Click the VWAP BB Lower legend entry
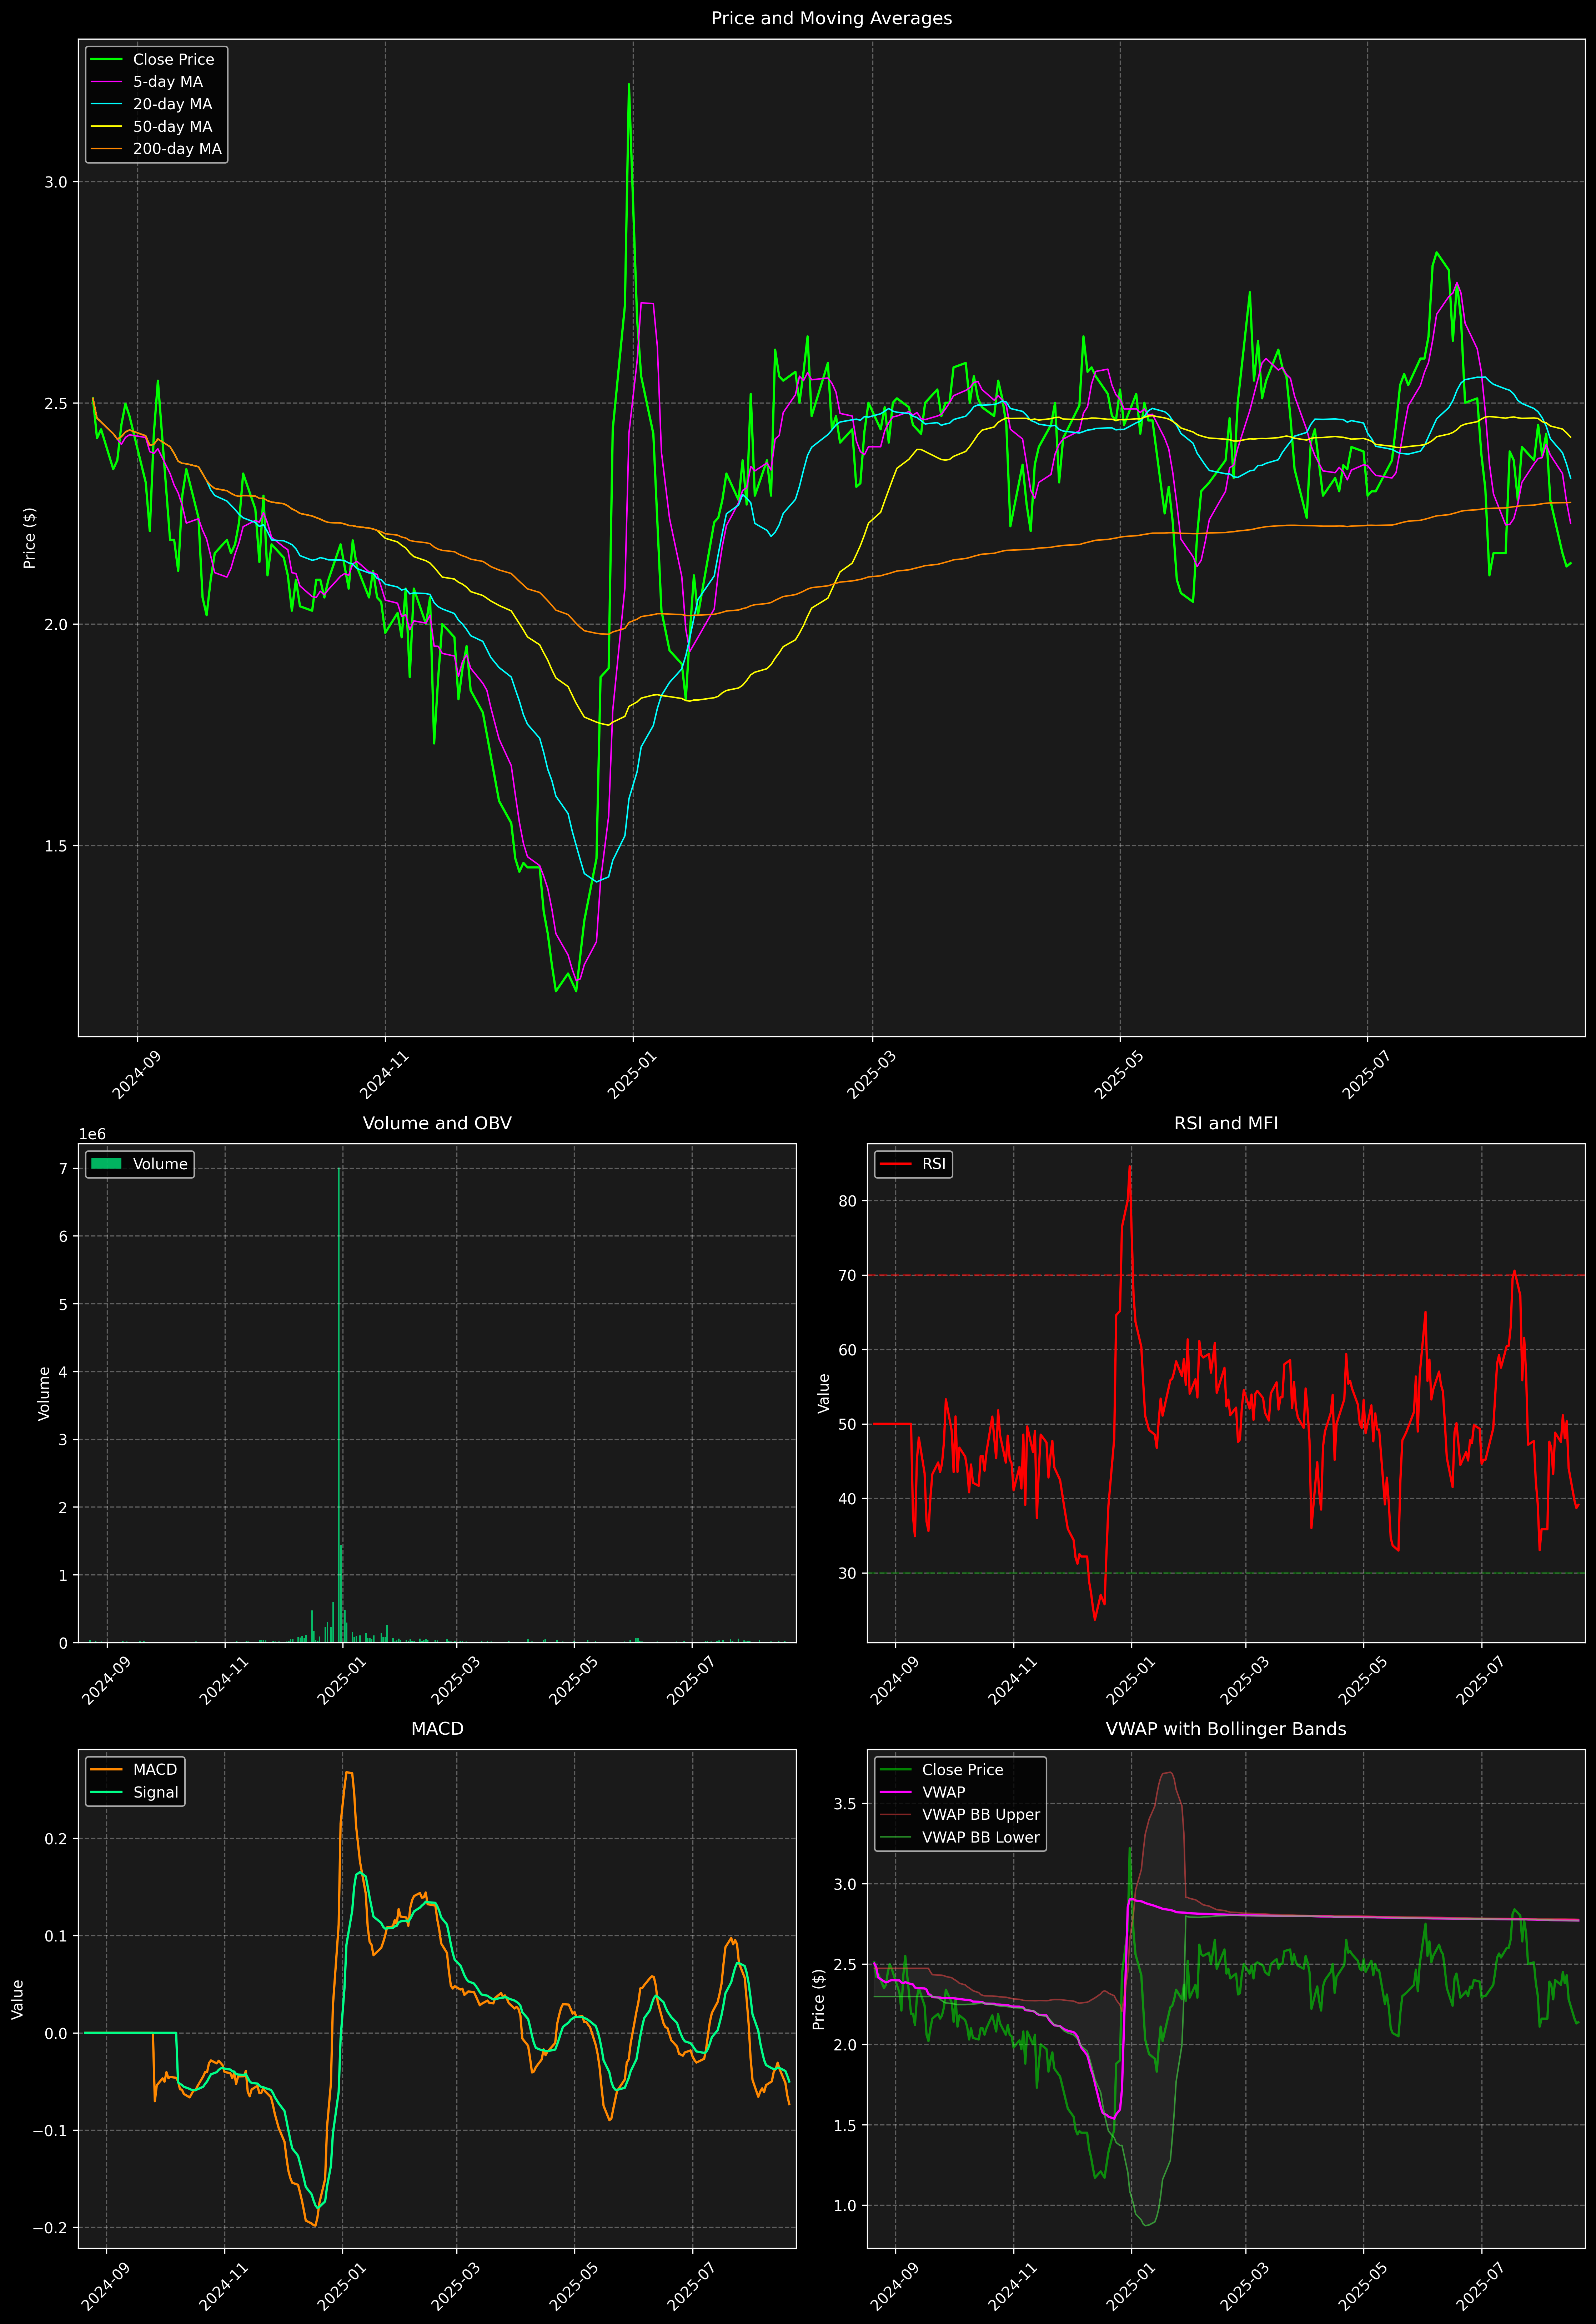 pyautogui.click(x=980, y=1837)
